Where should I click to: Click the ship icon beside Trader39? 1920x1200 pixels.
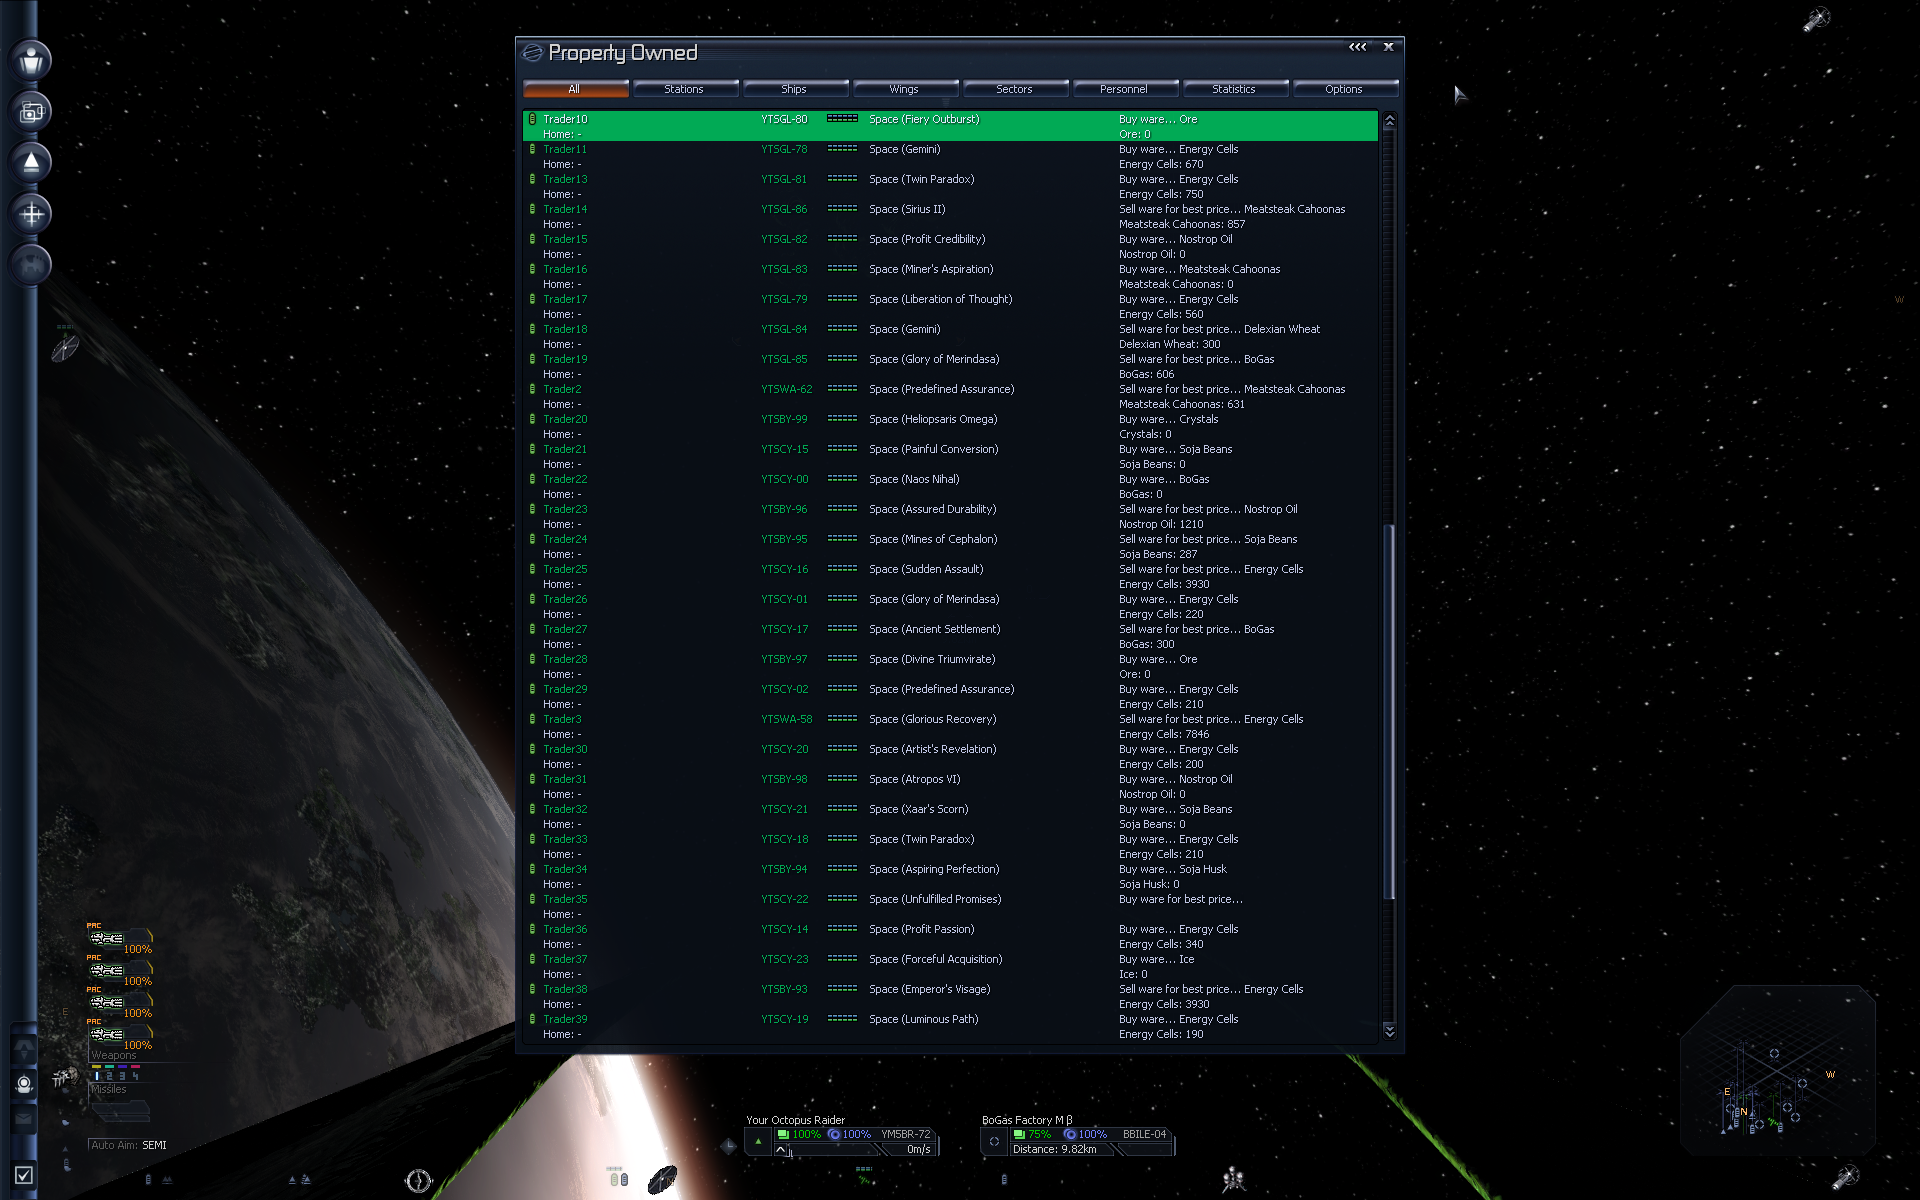(x=532, y=1019)
